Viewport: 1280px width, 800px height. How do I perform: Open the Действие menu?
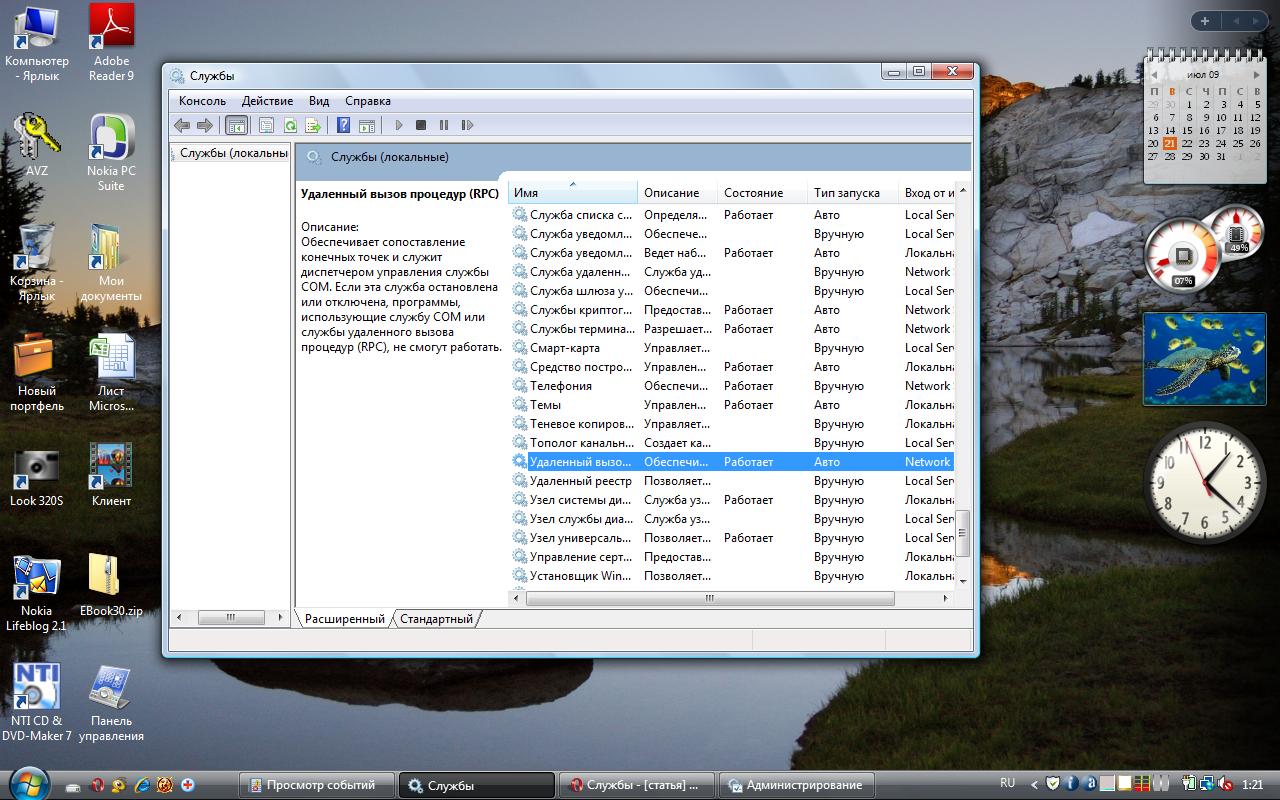click(267, 101)
